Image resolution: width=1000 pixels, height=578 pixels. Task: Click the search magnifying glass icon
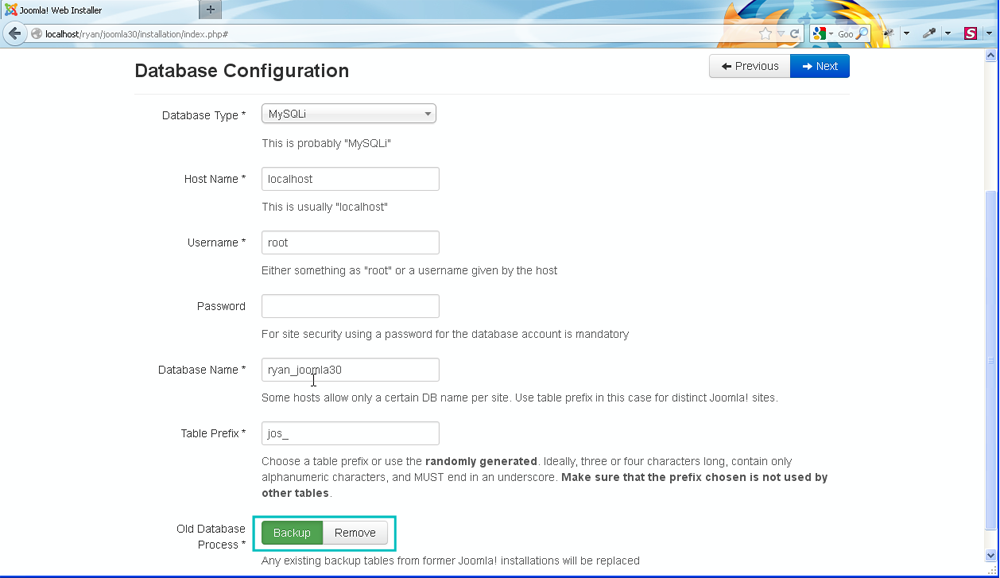click(x=861, y=33)
